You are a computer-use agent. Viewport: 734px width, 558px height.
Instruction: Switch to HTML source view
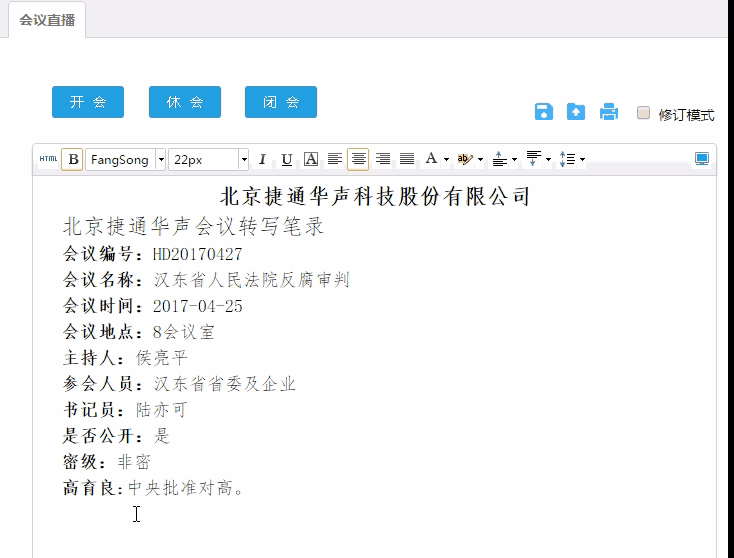click(48, 159)
